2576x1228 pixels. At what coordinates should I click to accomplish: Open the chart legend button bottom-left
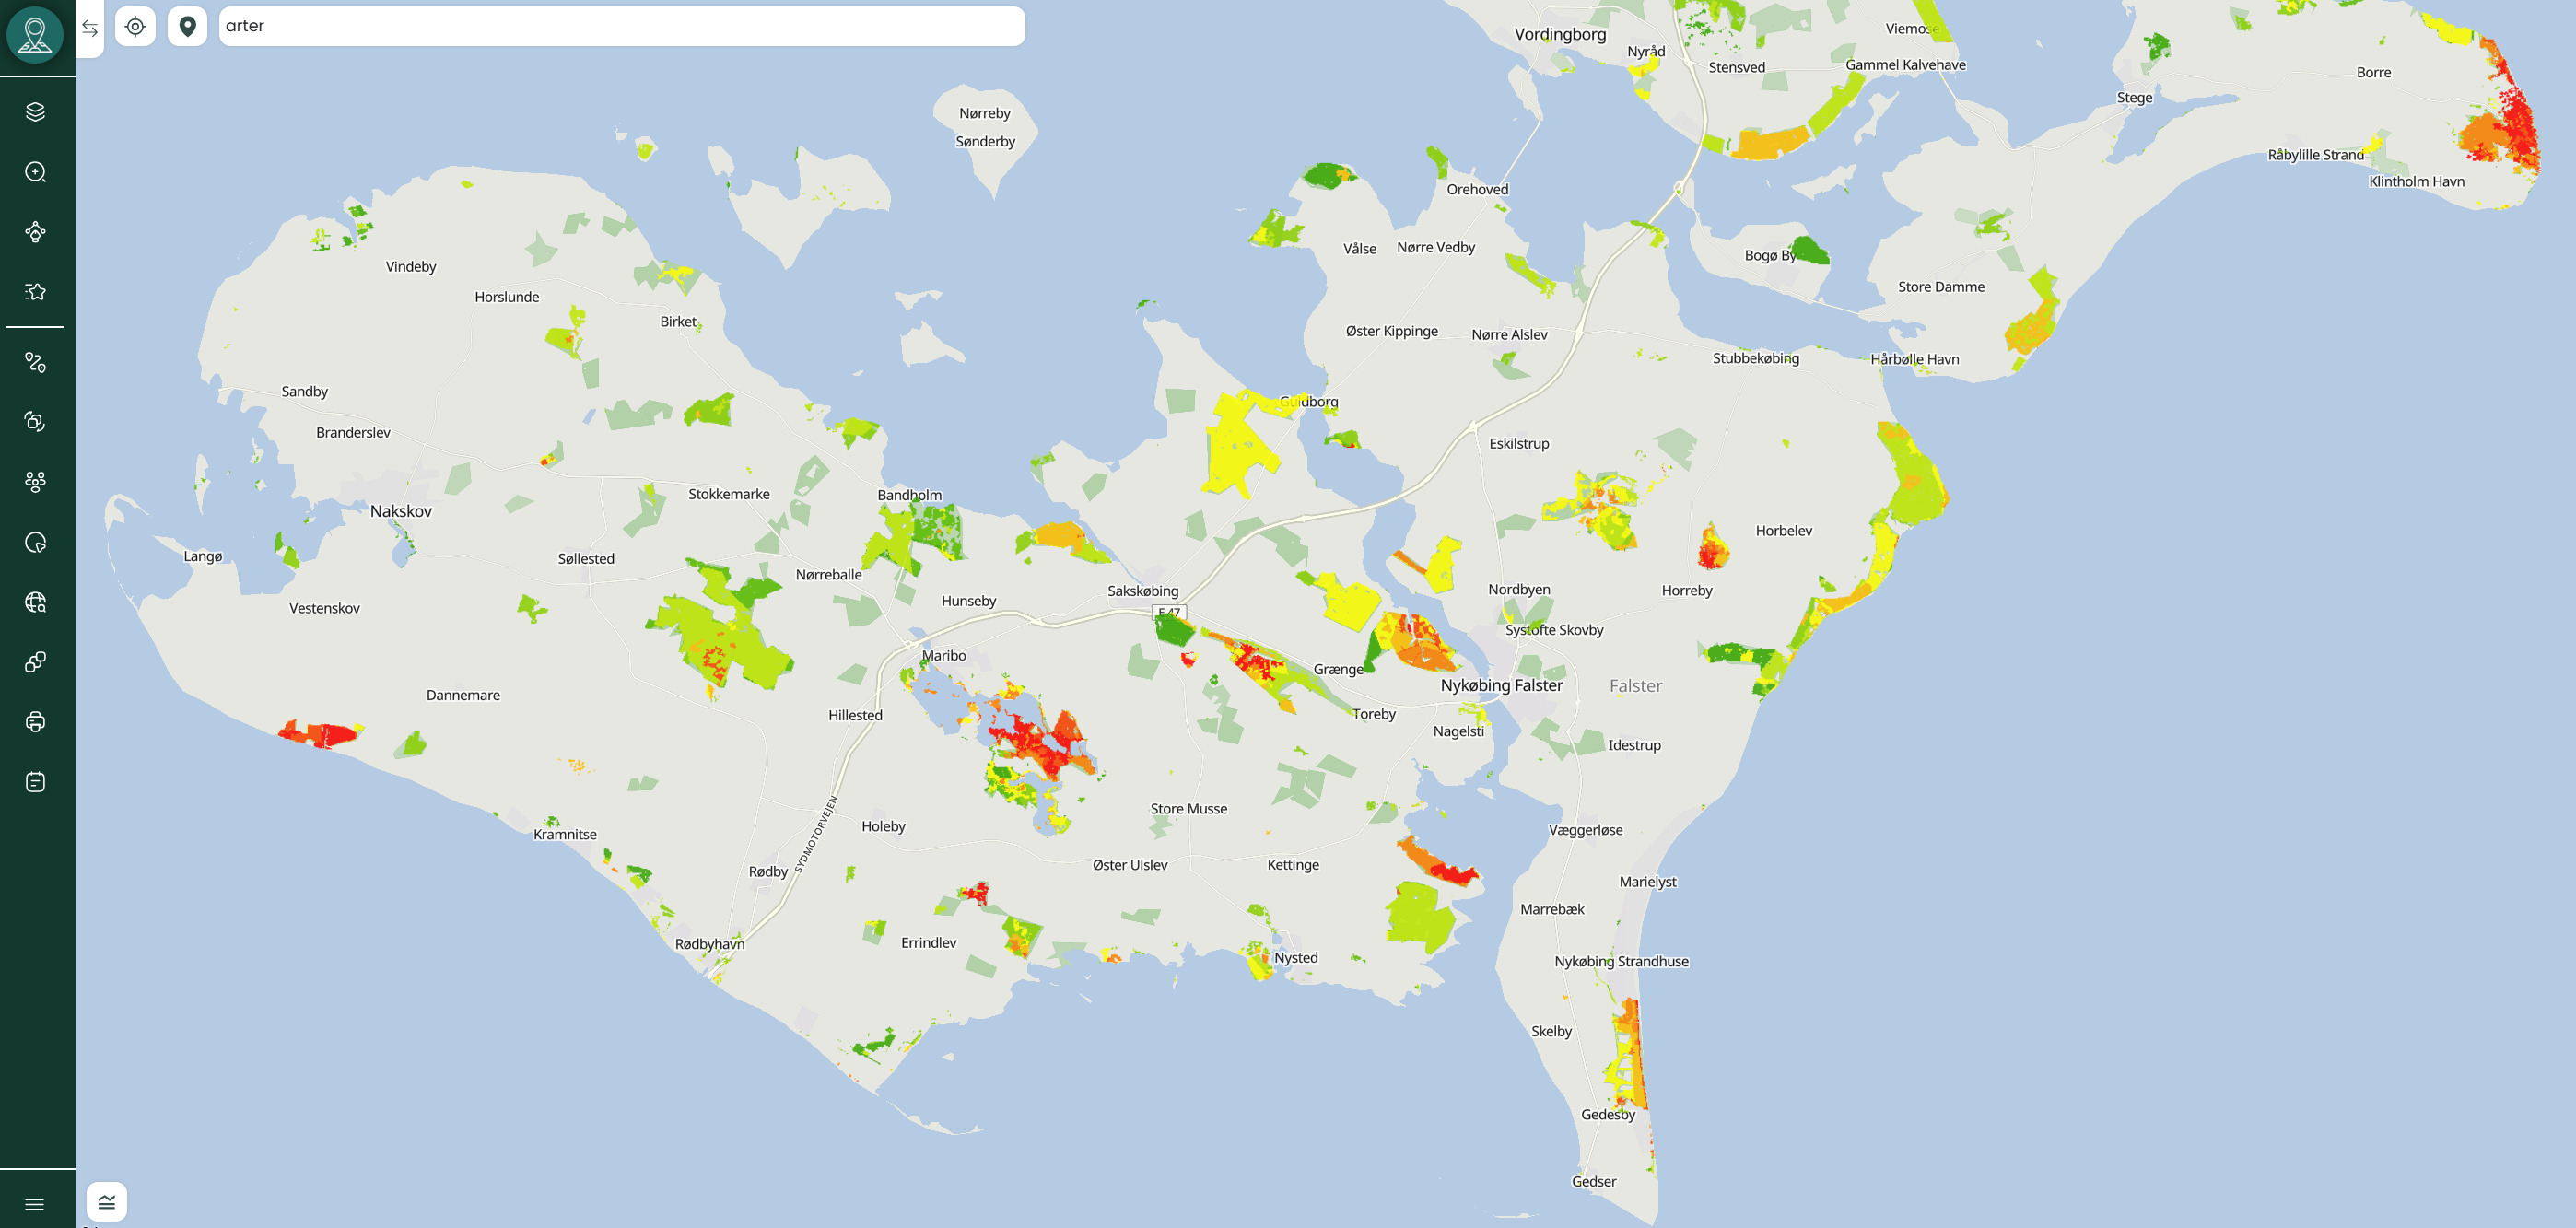pyautogui.click(x=107, y=1201)
